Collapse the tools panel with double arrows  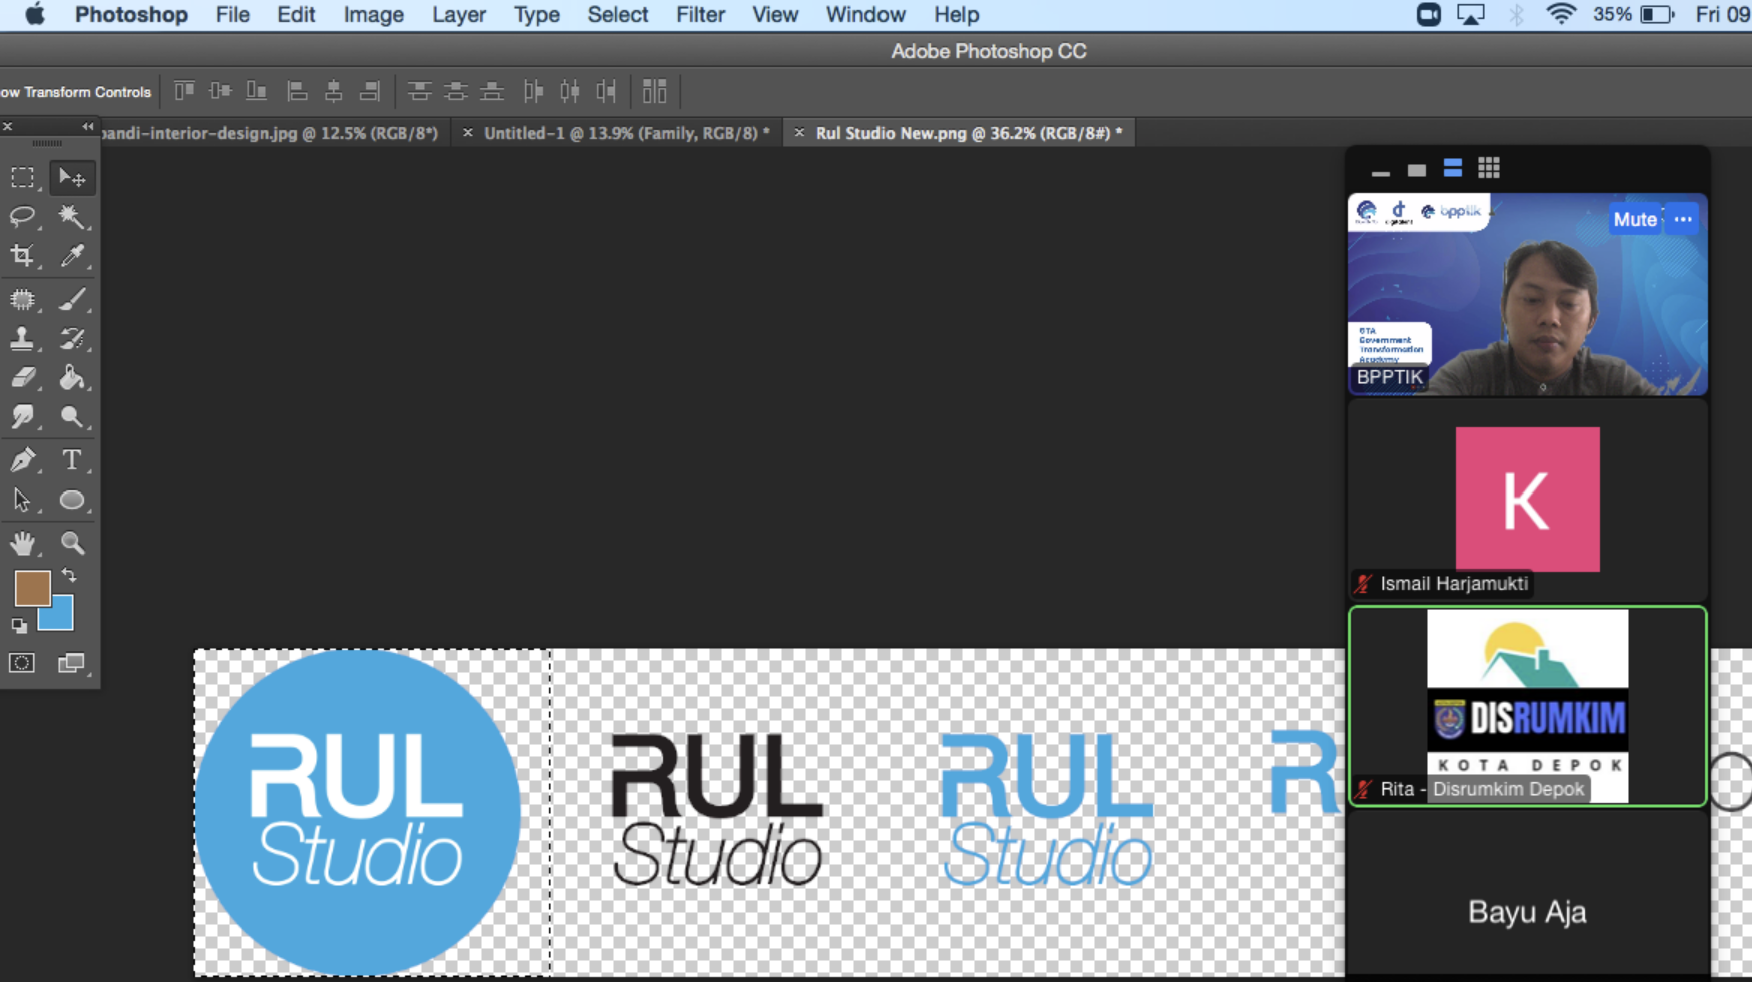pos(87,127)
